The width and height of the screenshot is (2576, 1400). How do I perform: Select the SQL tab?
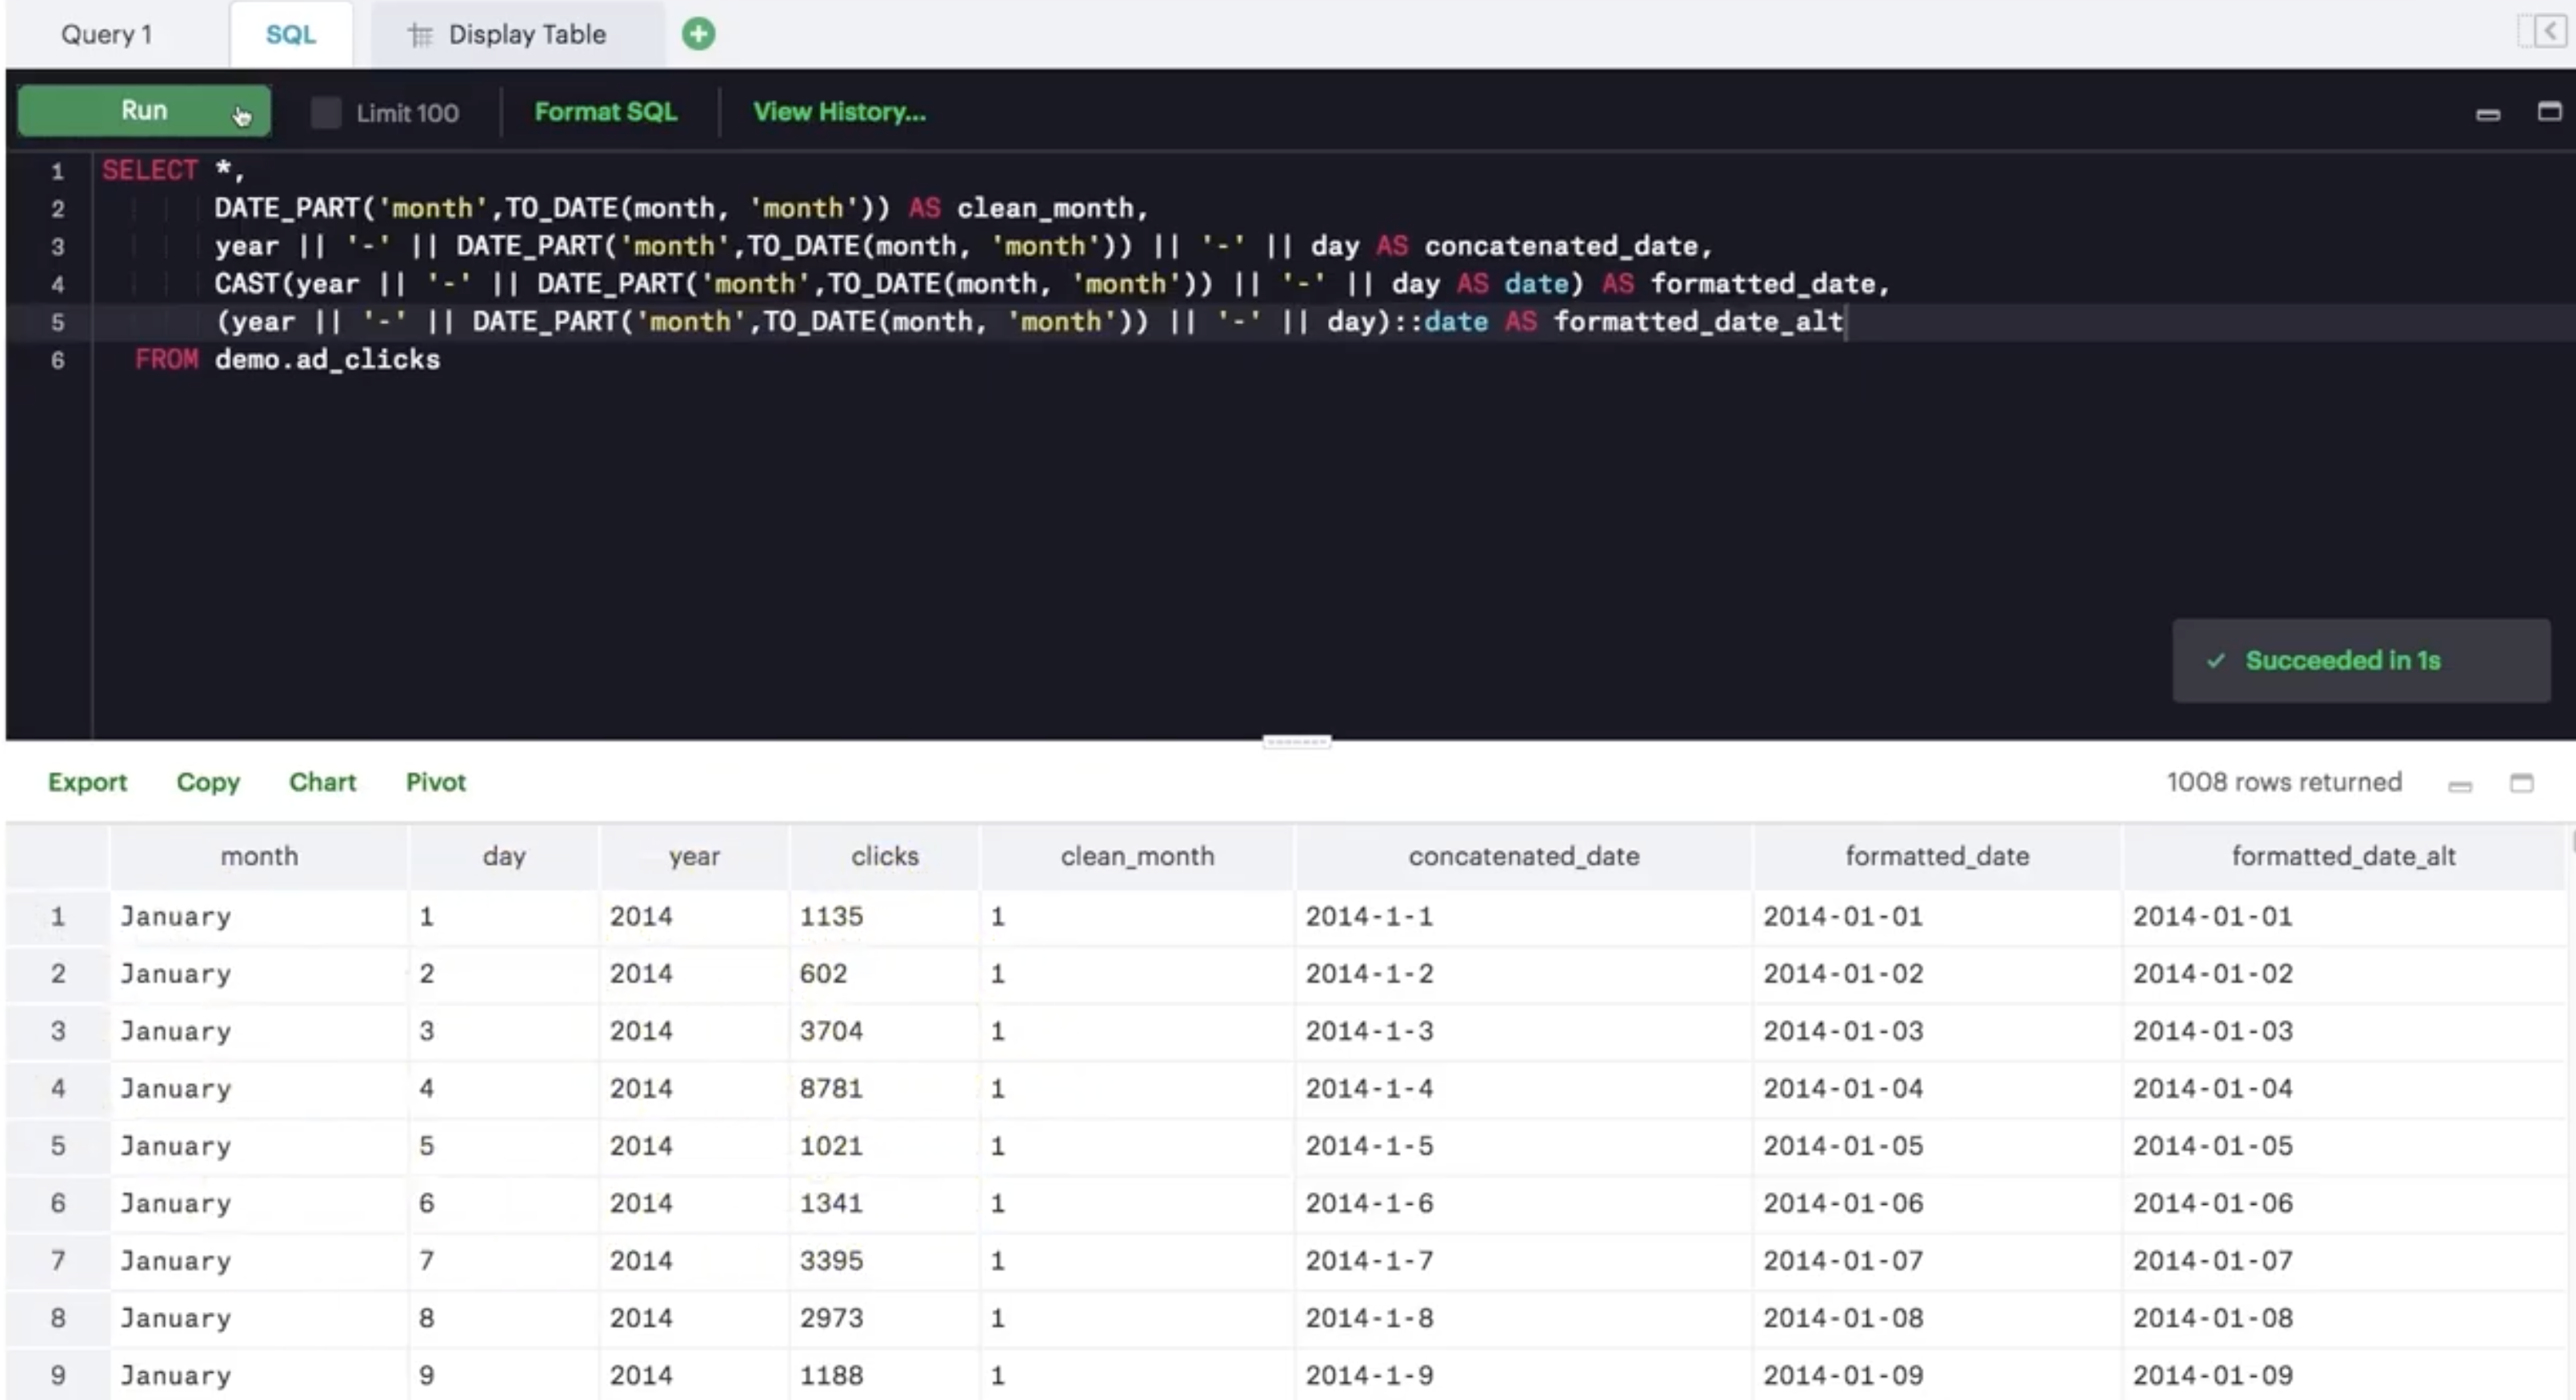pos(290,34)
